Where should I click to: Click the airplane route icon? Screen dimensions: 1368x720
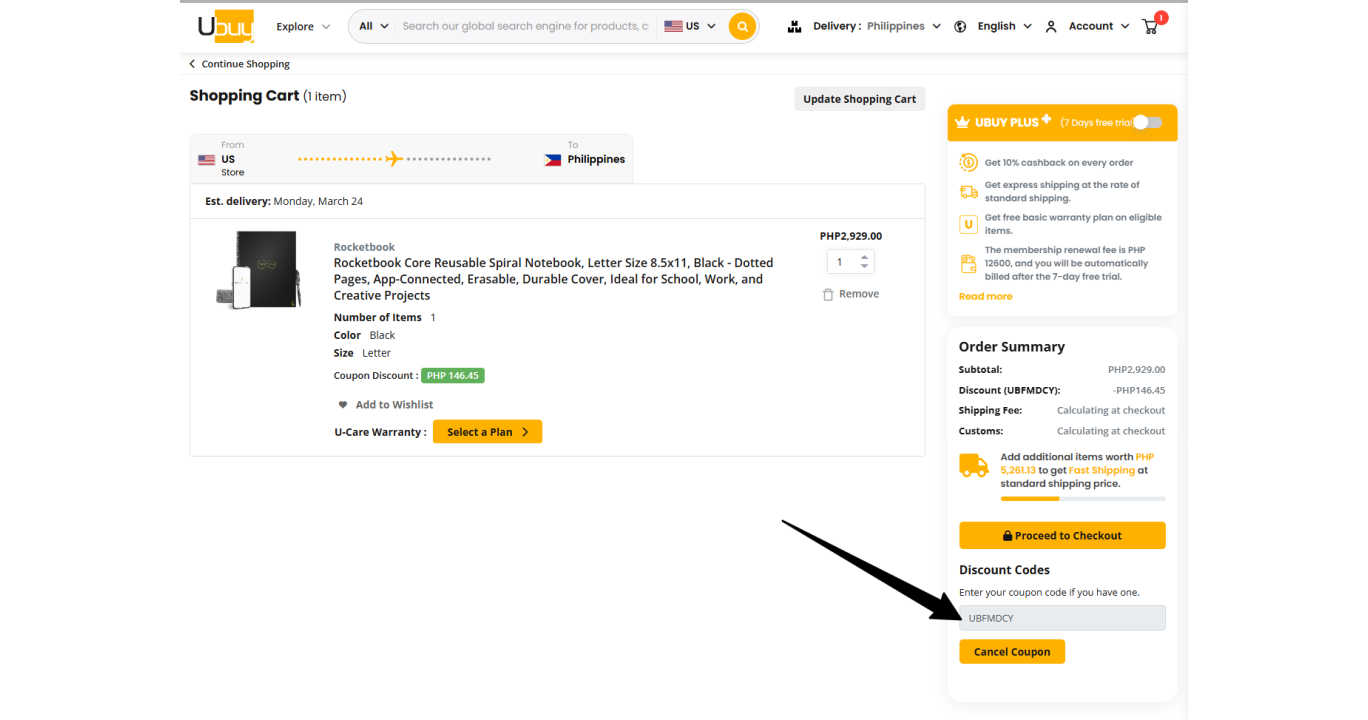(x=394, y=159)
